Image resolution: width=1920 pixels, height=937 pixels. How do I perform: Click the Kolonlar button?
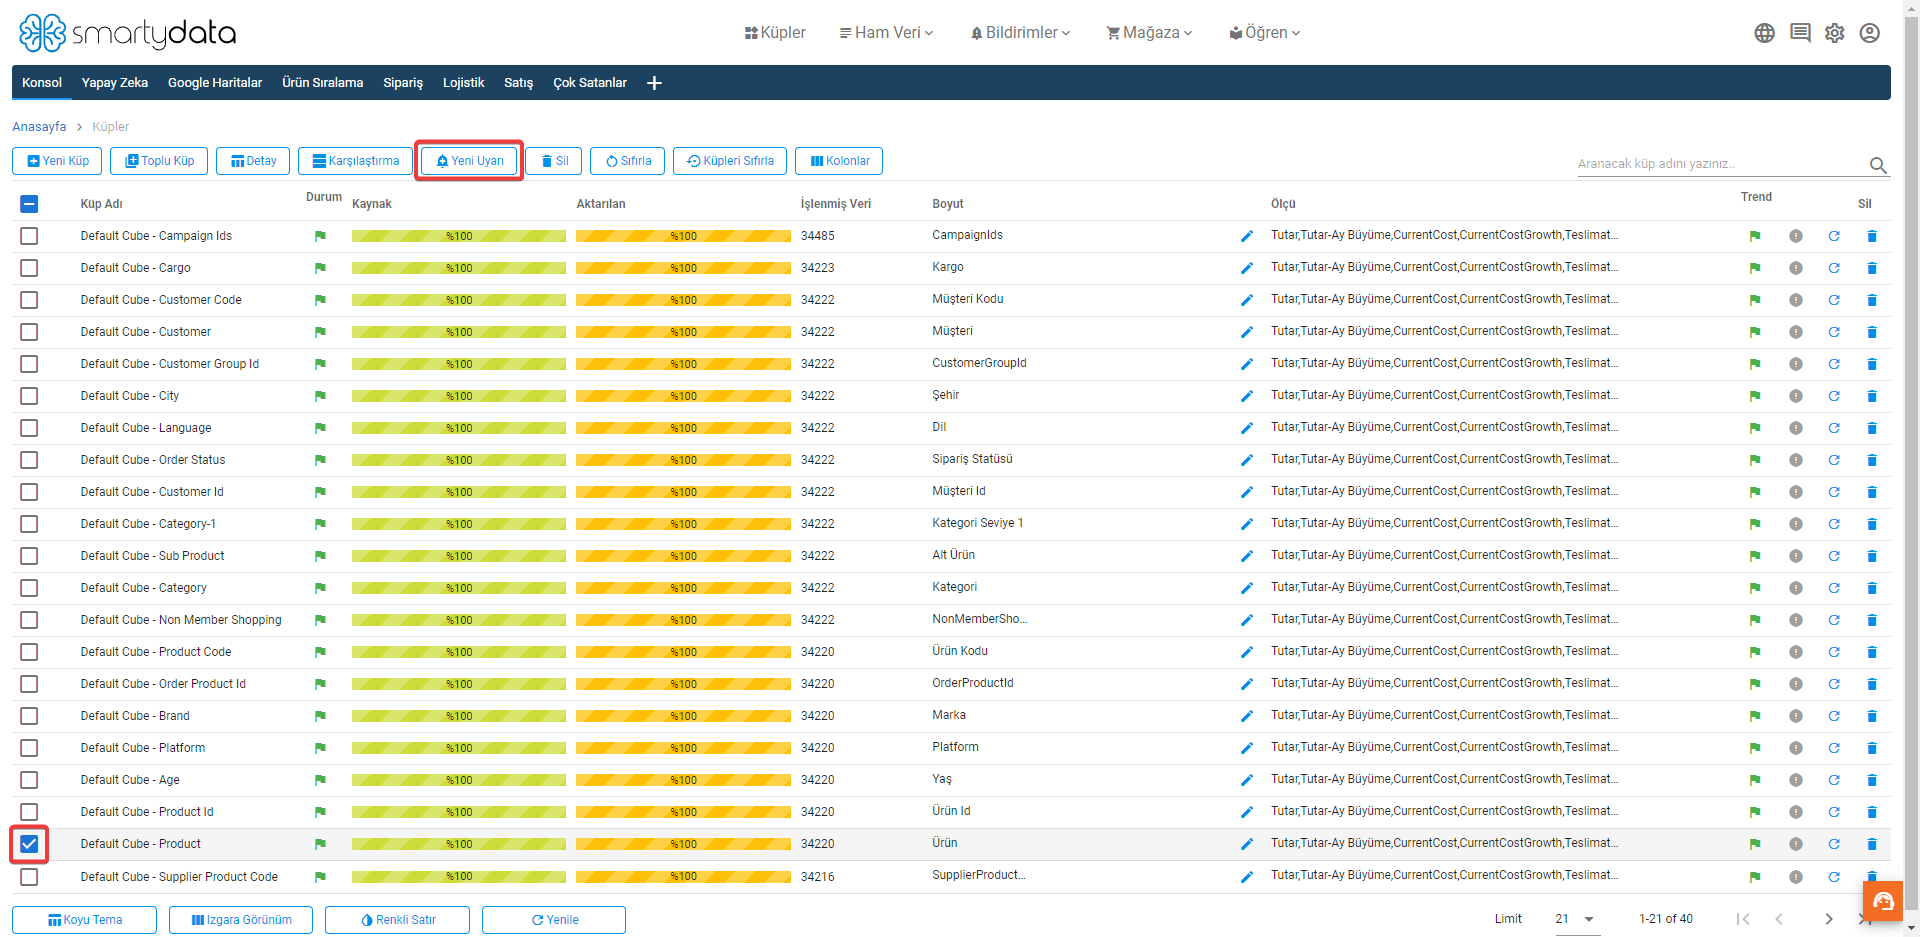tap(839, 161)
